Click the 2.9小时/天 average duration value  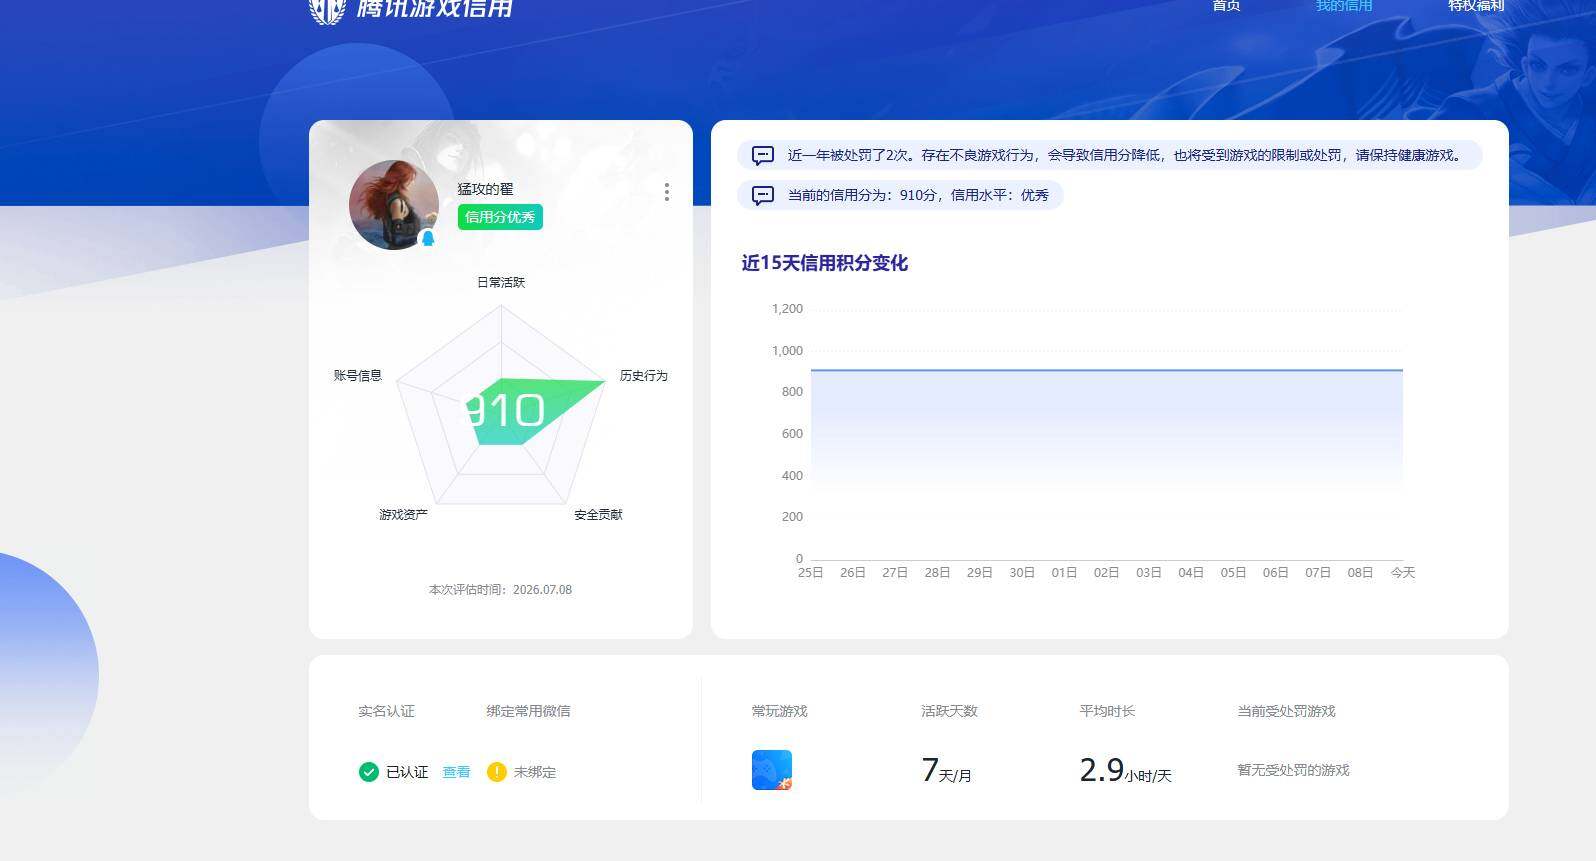(x=1125, y=770)
